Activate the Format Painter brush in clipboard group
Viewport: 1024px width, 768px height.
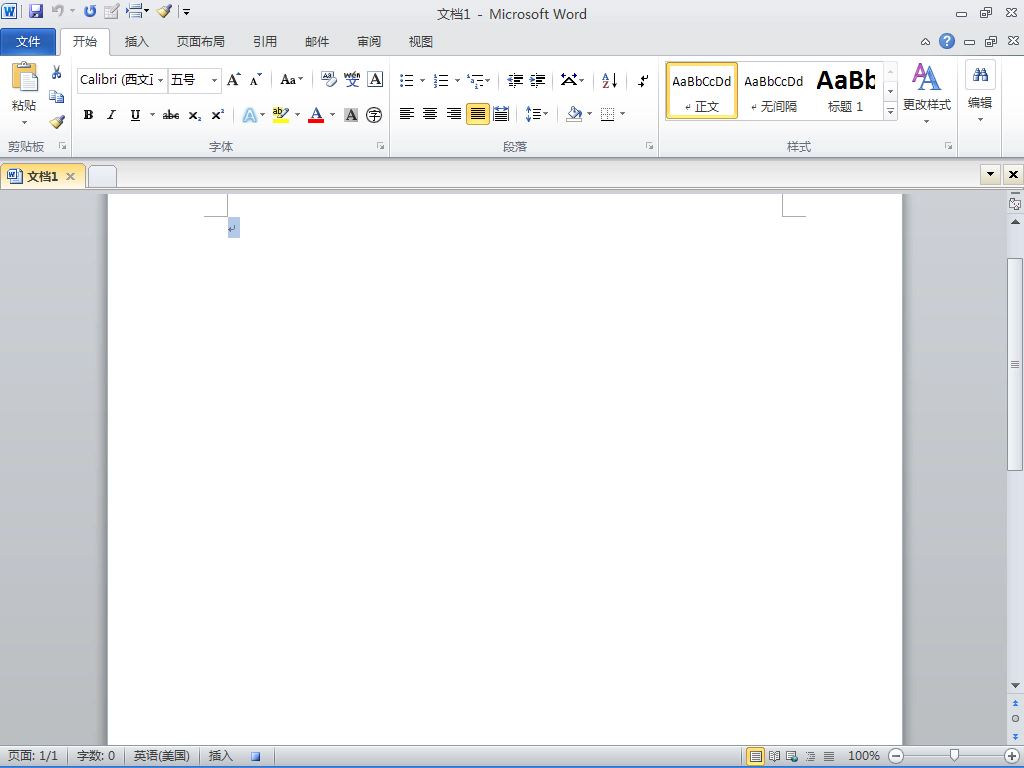click(x=57, y=121)
